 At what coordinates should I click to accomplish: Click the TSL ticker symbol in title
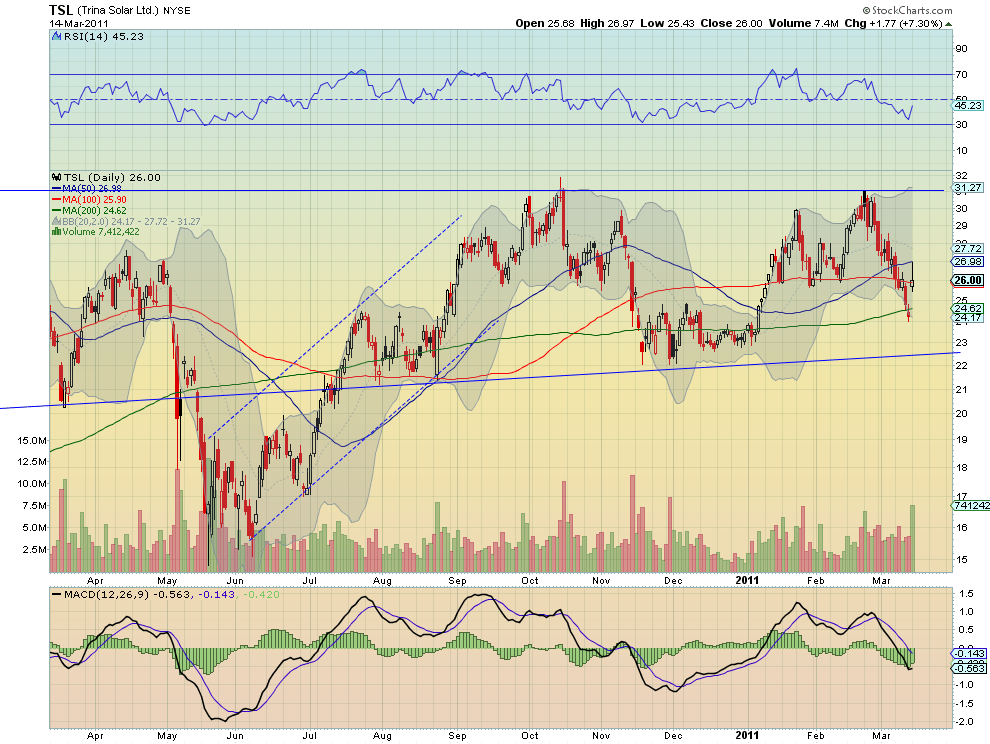(x=61, y=10)
